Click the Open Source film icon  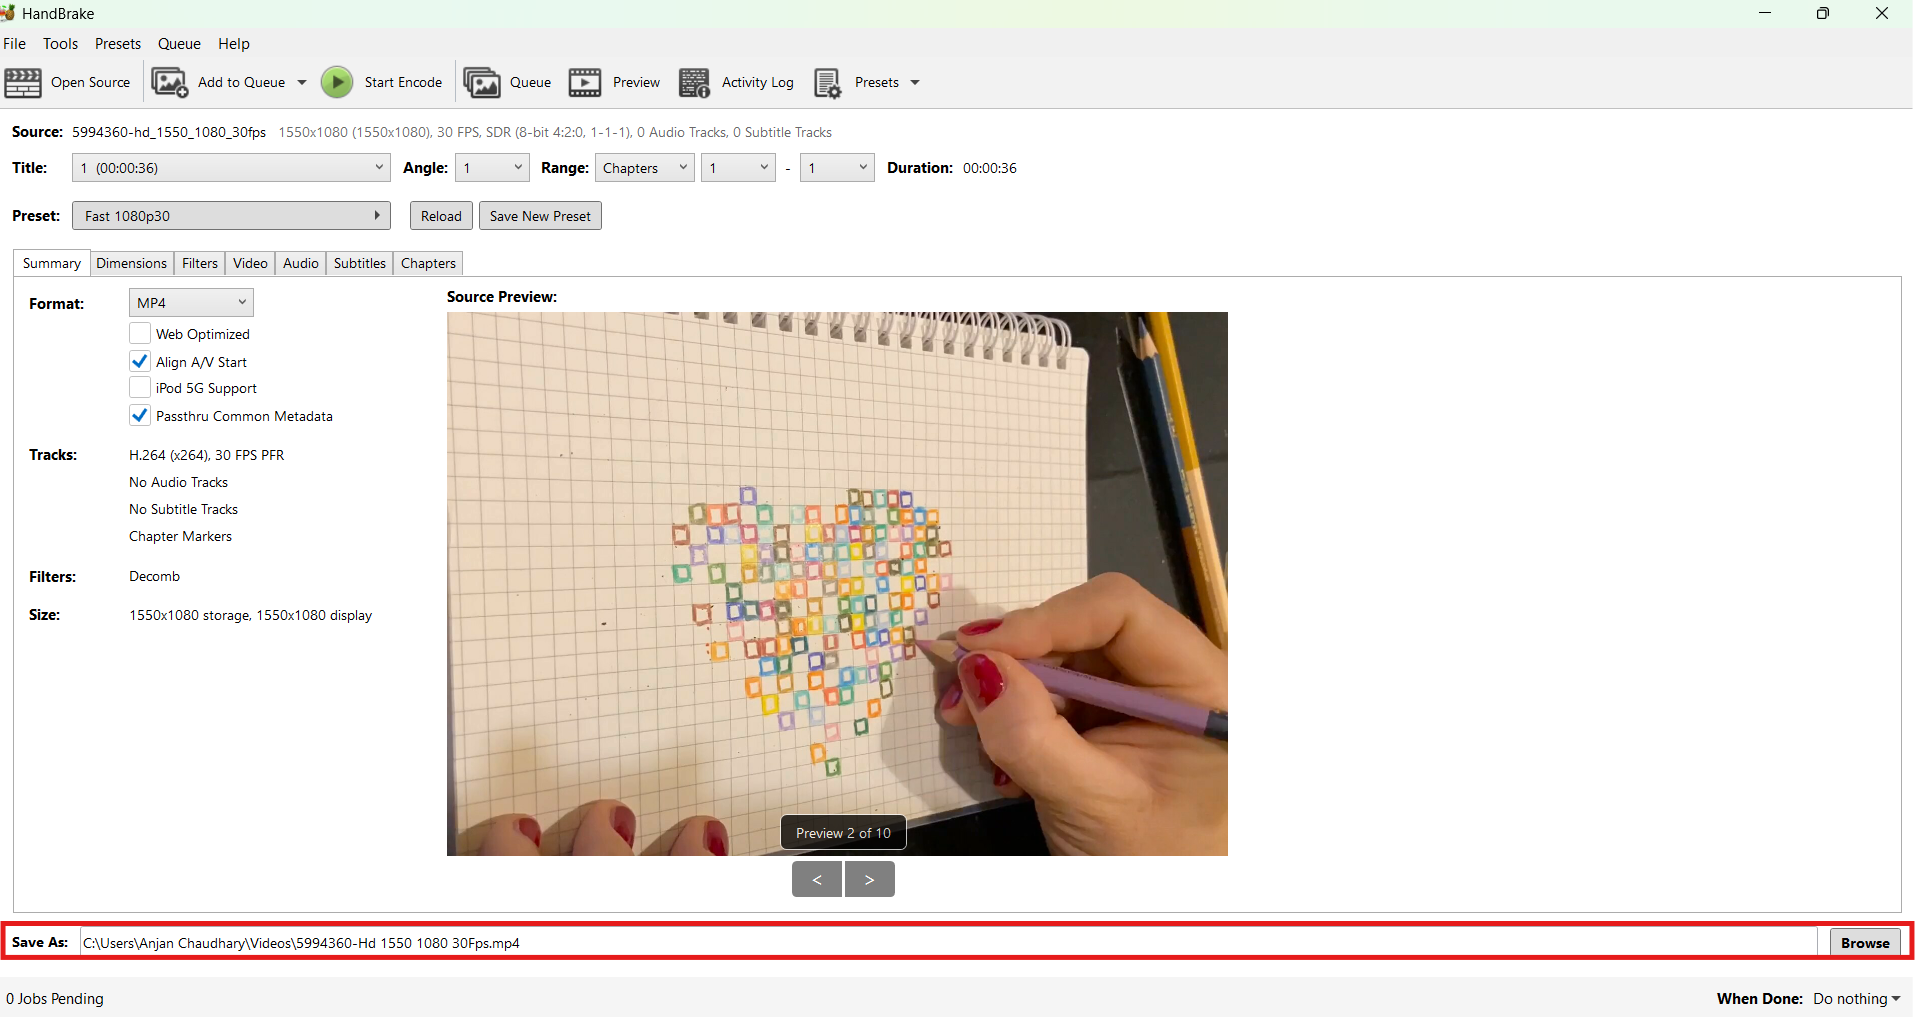[23, 83]
